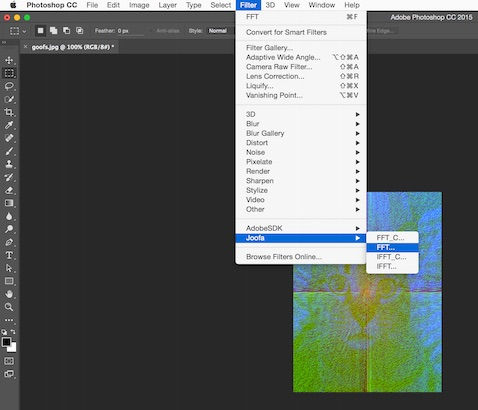478x410 pixels.
Task: Select the Clone Stamp tool
Action: tap(9, 164)
